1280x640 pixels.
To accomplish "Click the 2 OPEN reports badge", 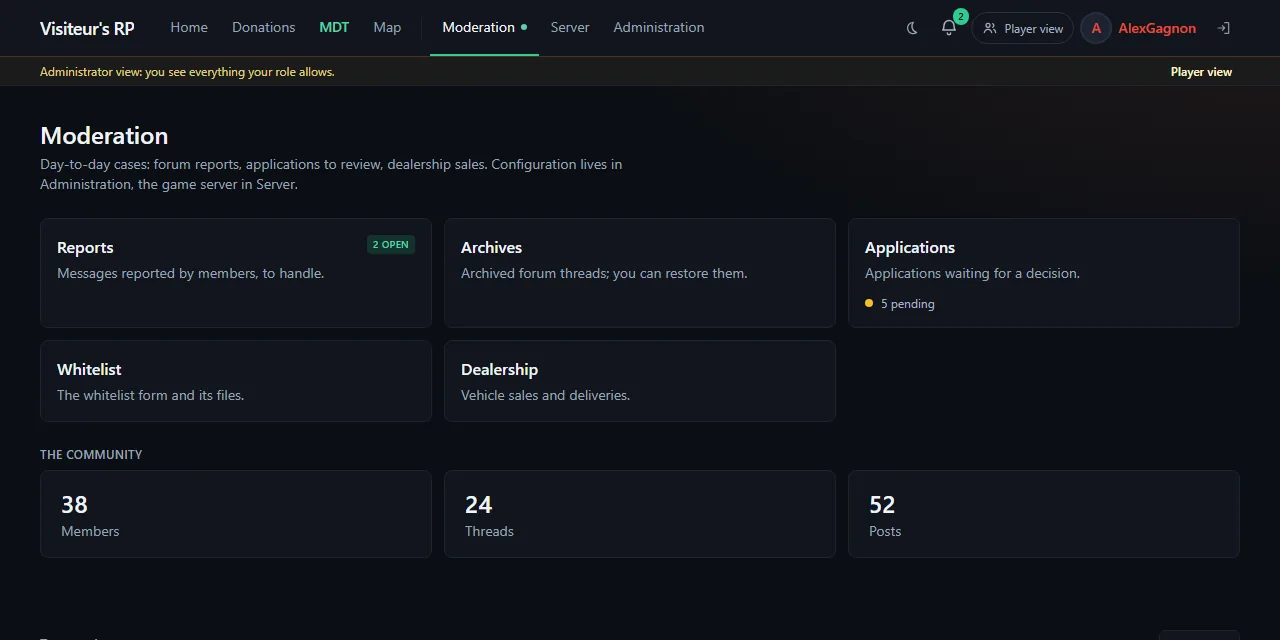I will 391,244.
